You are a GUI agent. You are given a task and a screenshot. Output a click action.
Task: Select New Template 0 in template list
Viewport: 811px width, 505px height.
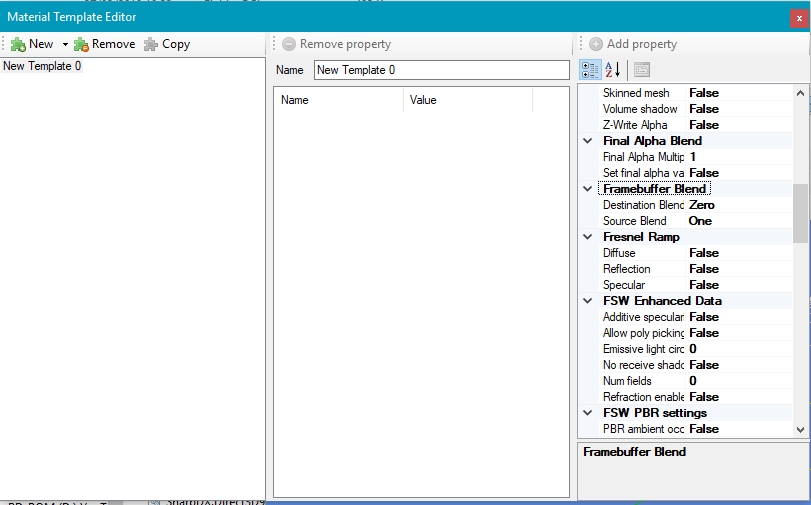[42, 66]
